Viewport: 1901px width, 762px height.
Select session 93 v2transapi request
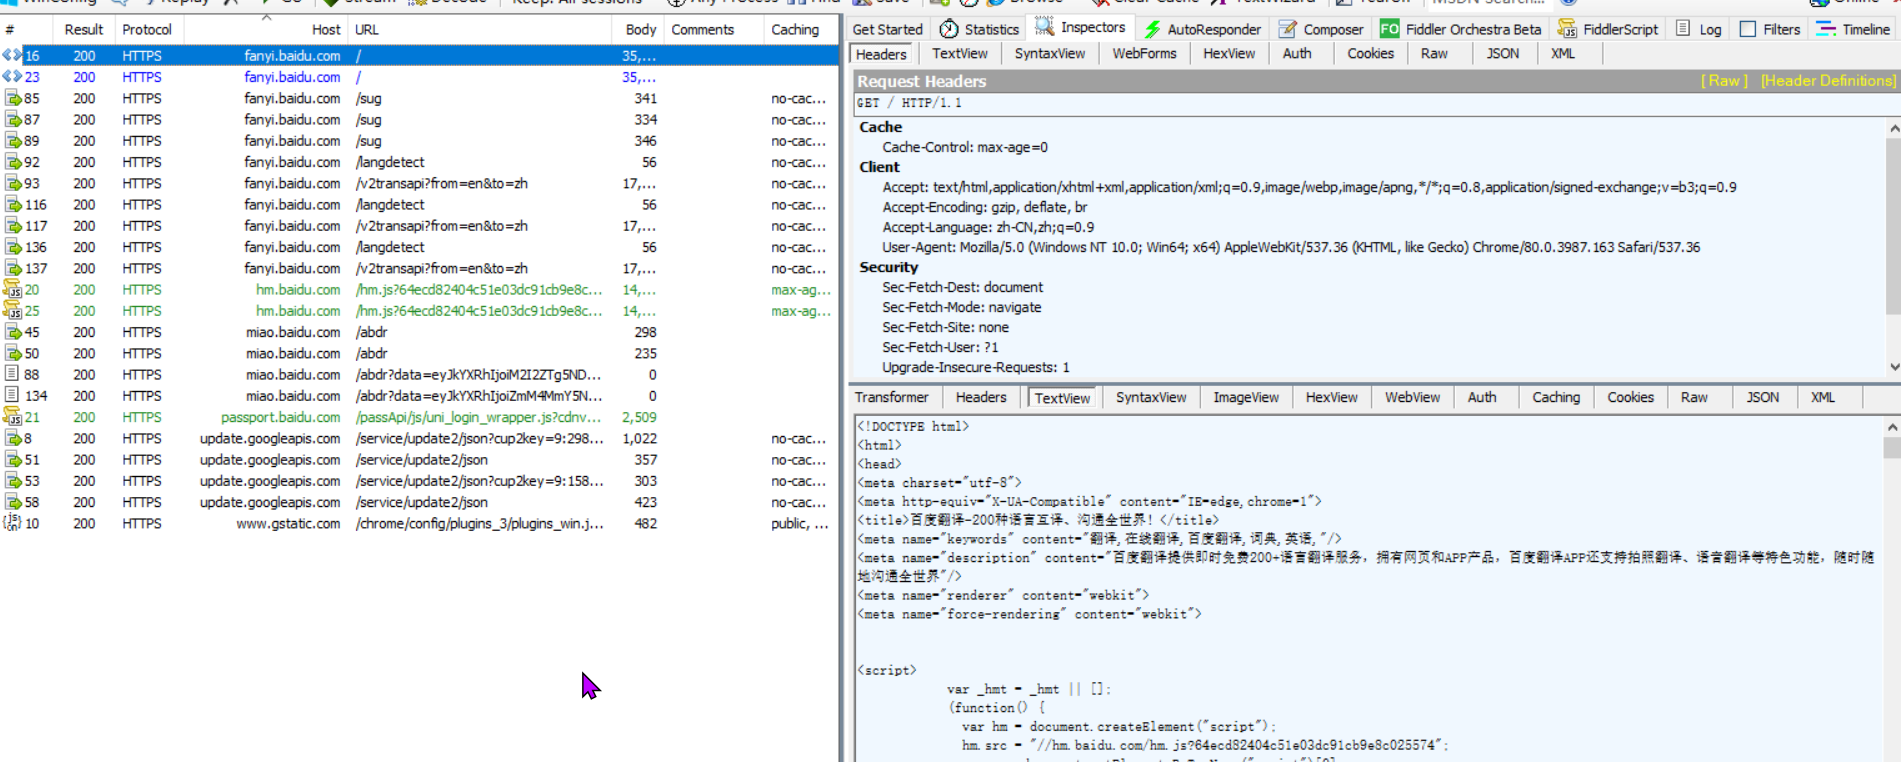pos(420,183)
